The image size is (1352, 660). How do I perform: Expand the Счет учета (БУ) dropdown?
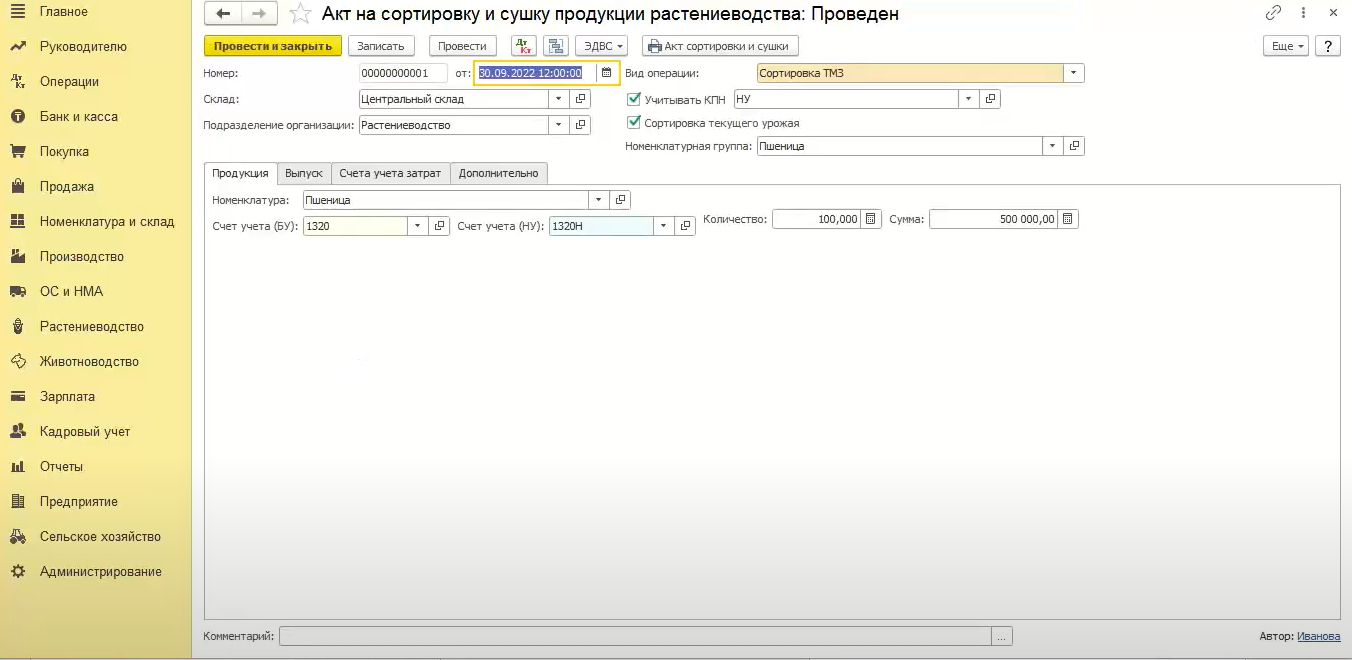coord(417,226)
